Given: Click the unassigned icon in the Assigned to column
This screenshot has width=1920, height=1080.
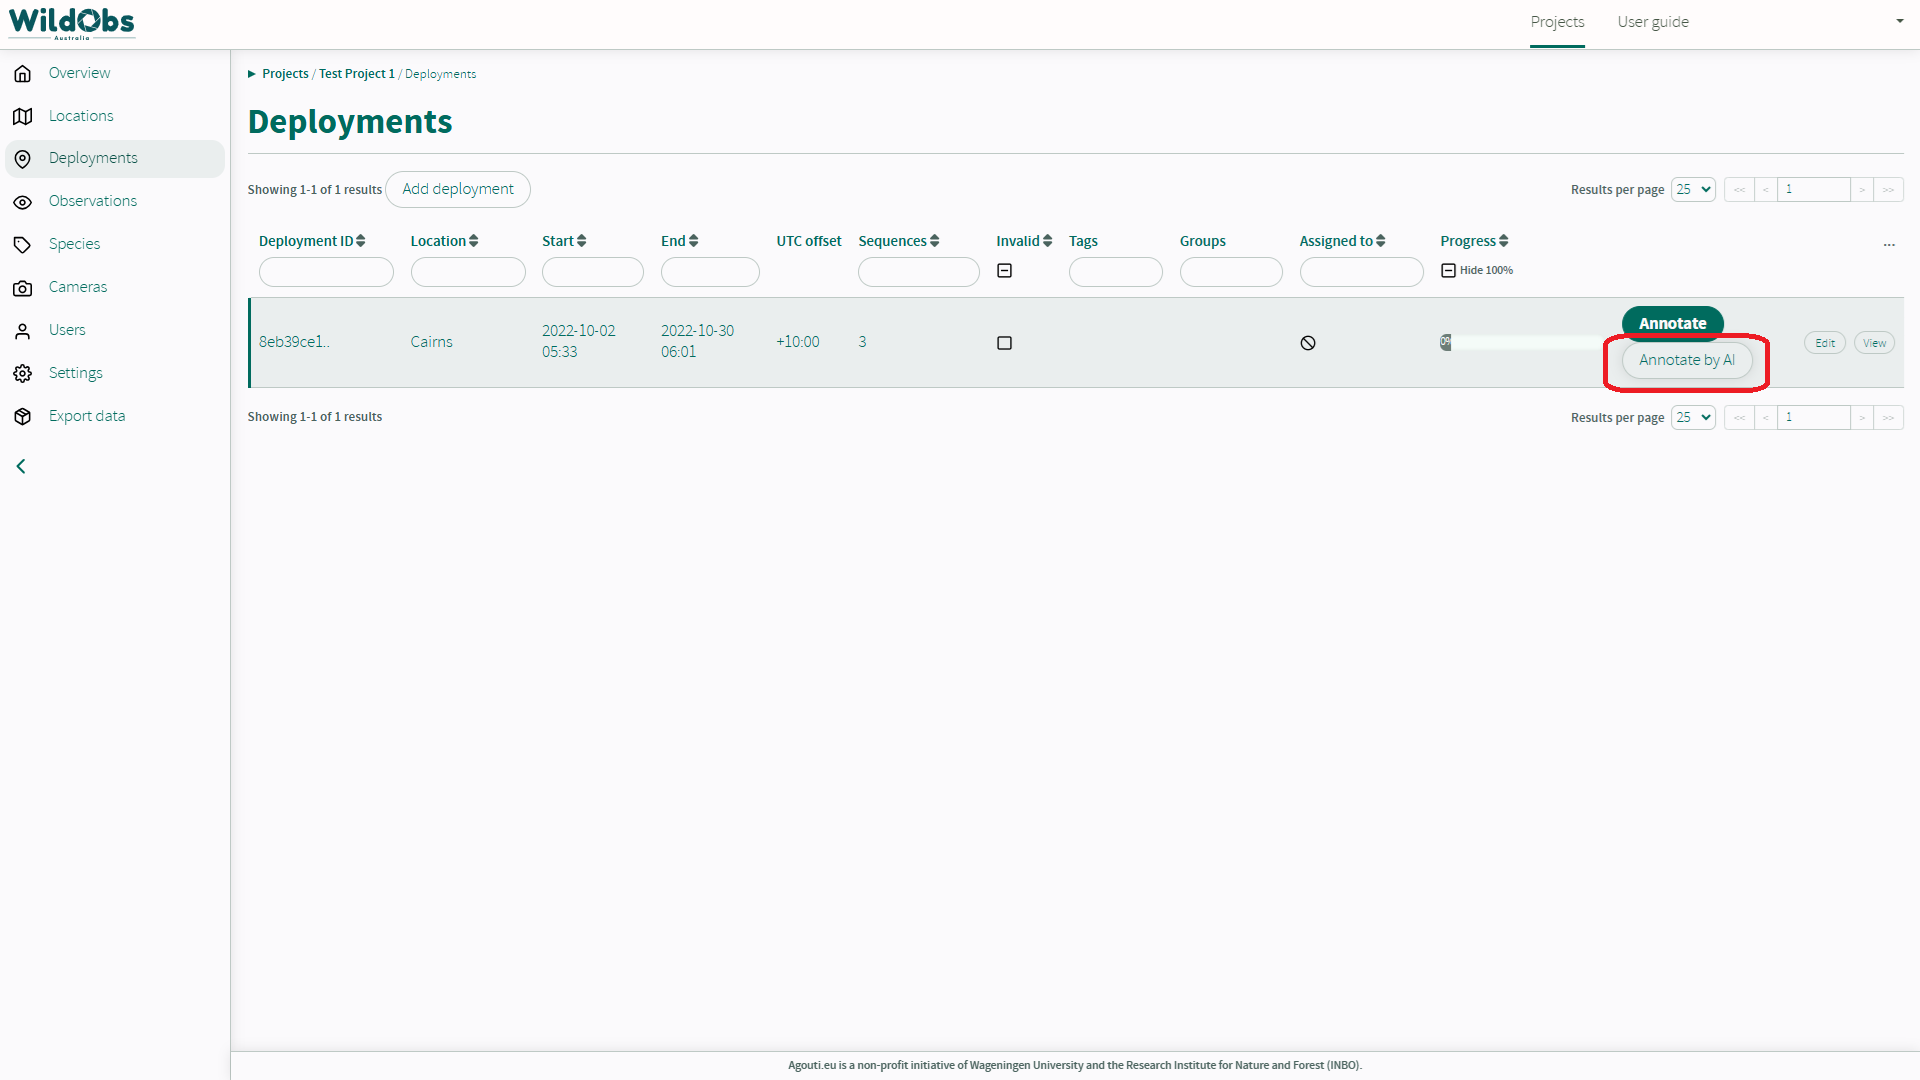Looking at the screenshot, I should (1308, 343).
